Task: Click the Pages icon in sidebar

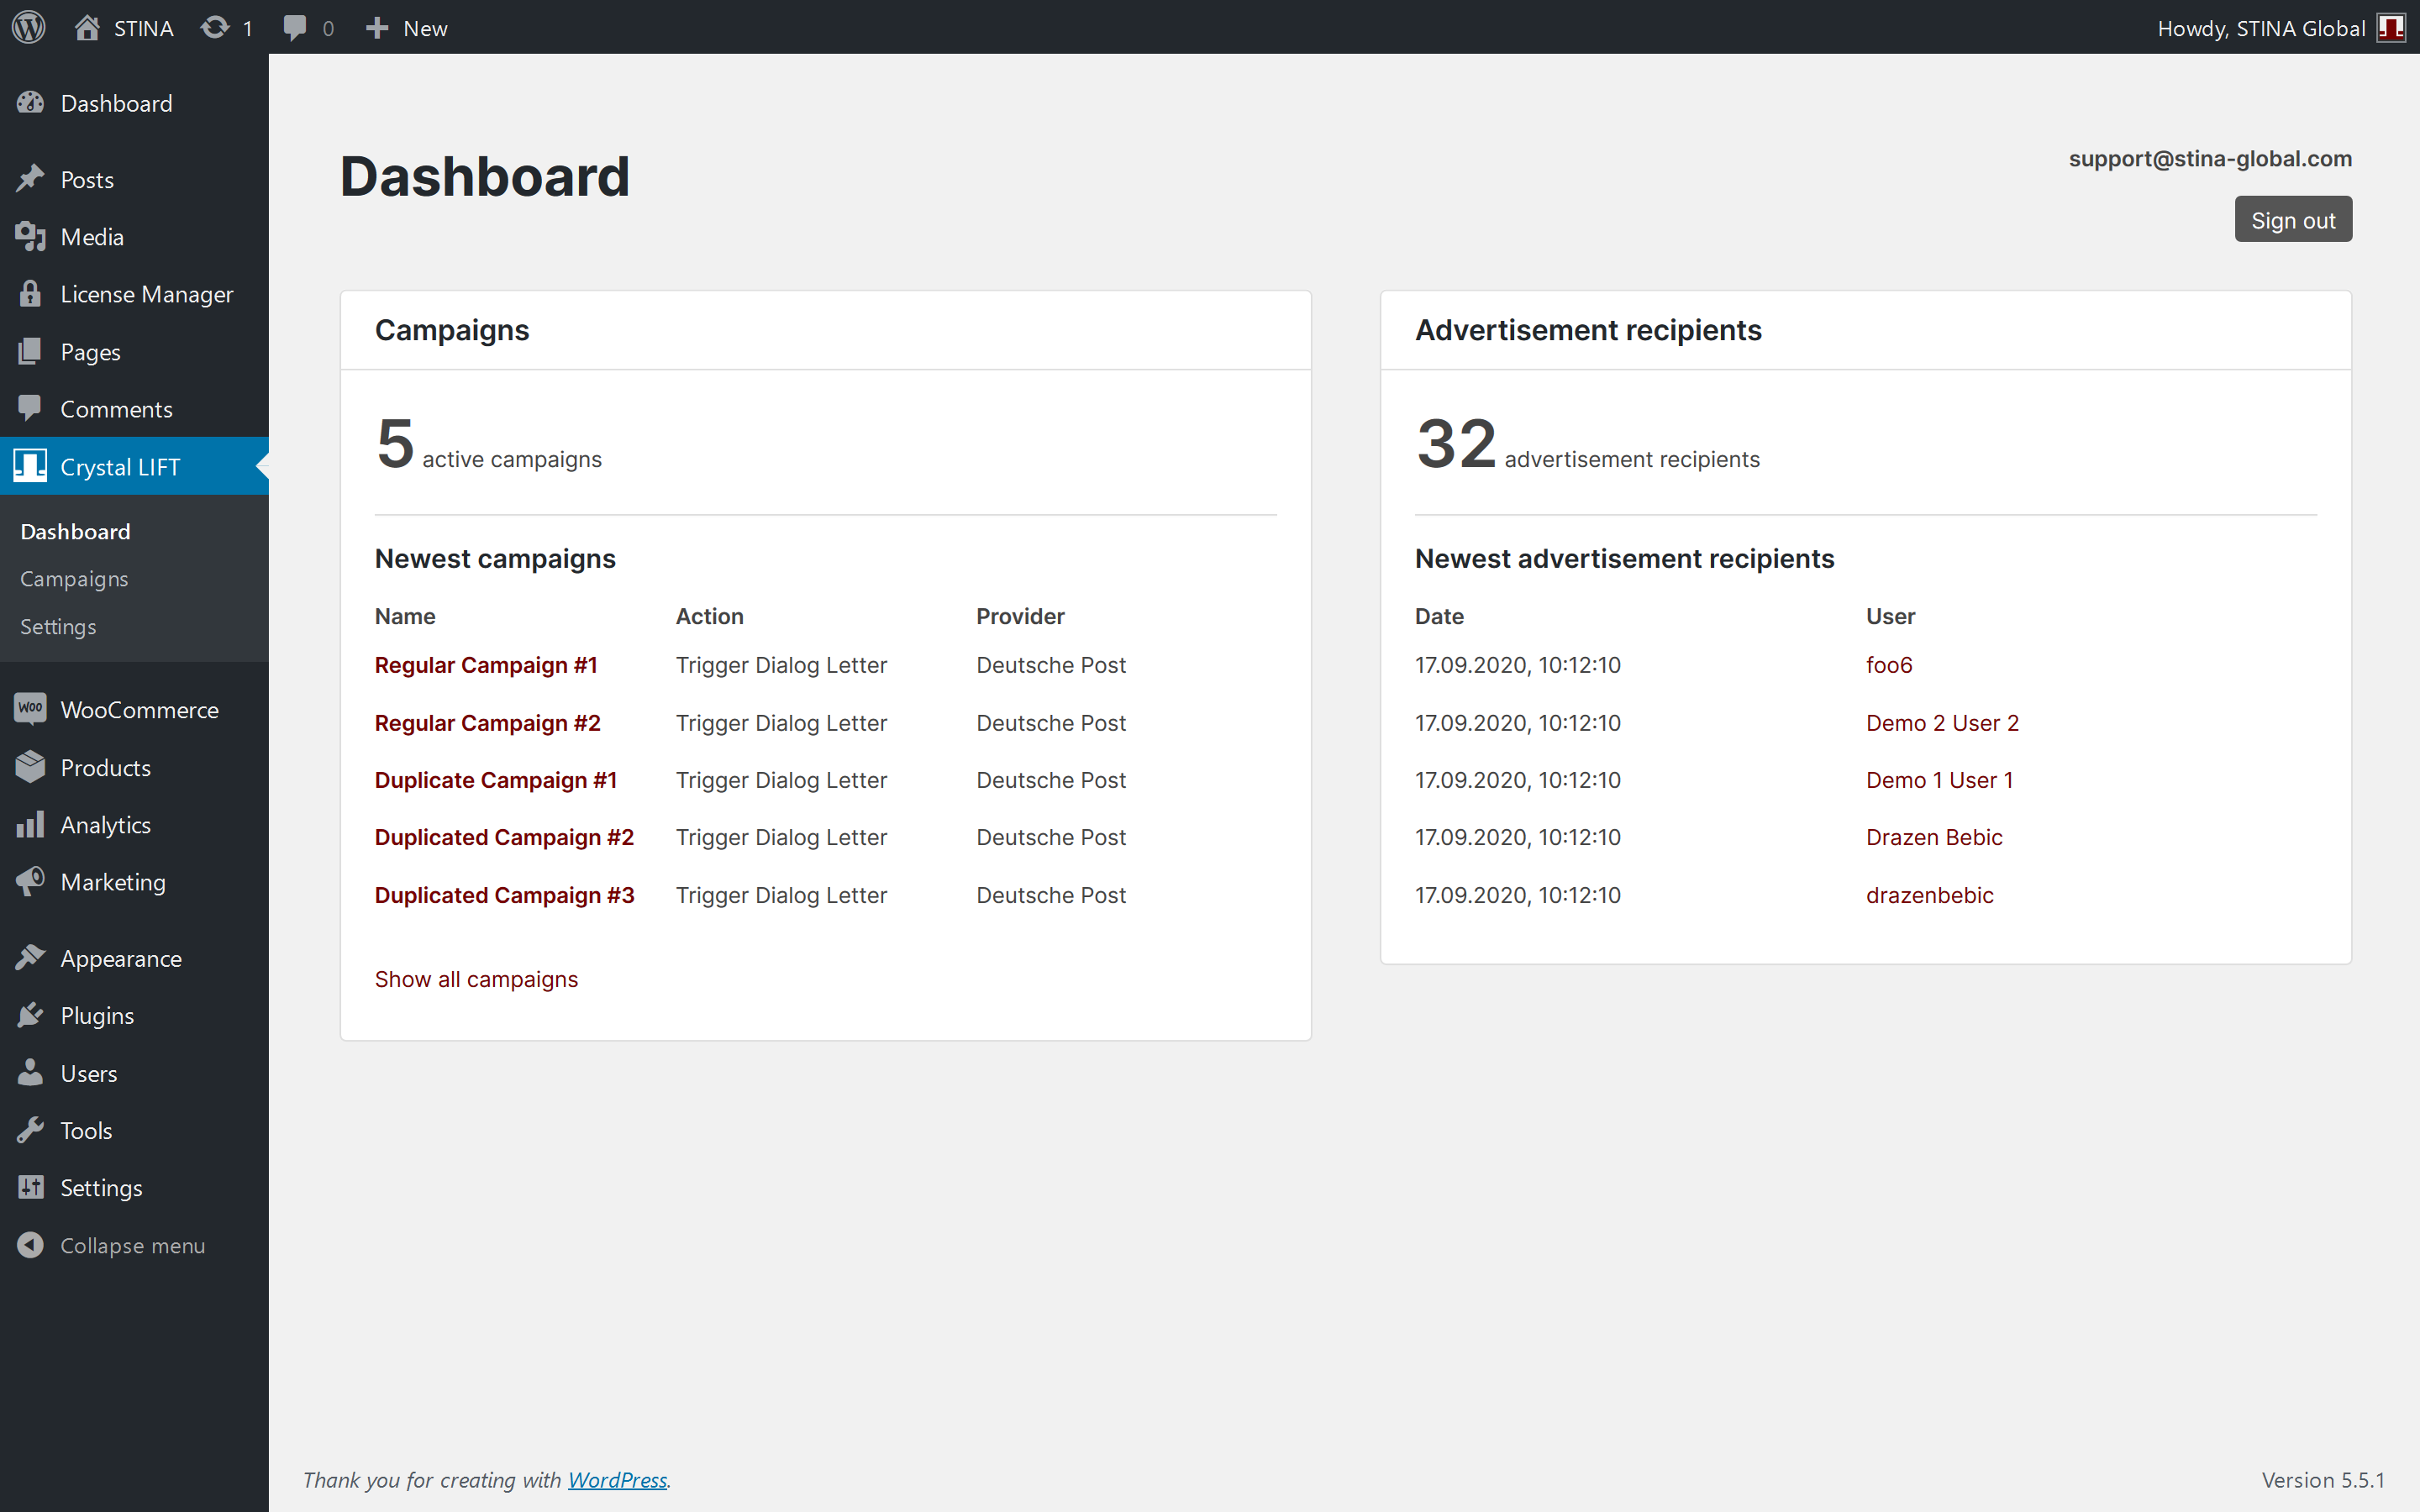Action: (x=30, y=351)
